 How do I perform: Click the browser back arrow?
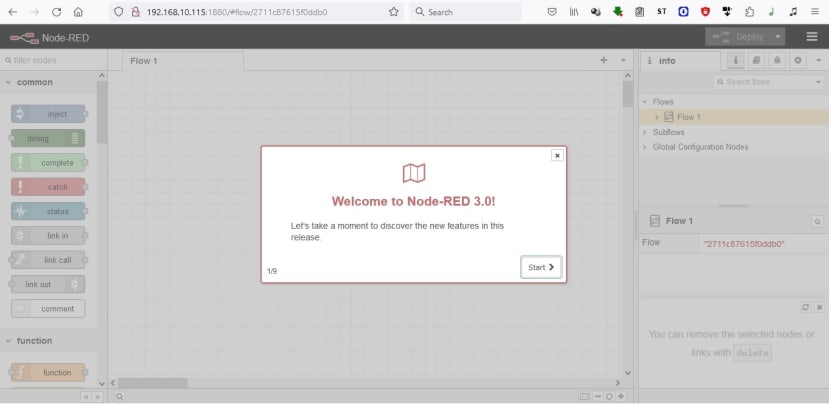point(13,12)
